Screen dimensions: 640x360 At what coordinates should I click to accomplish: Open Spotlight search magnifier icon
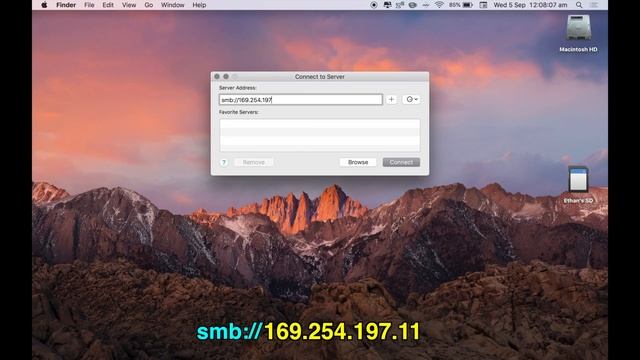(x=579, y=5)
